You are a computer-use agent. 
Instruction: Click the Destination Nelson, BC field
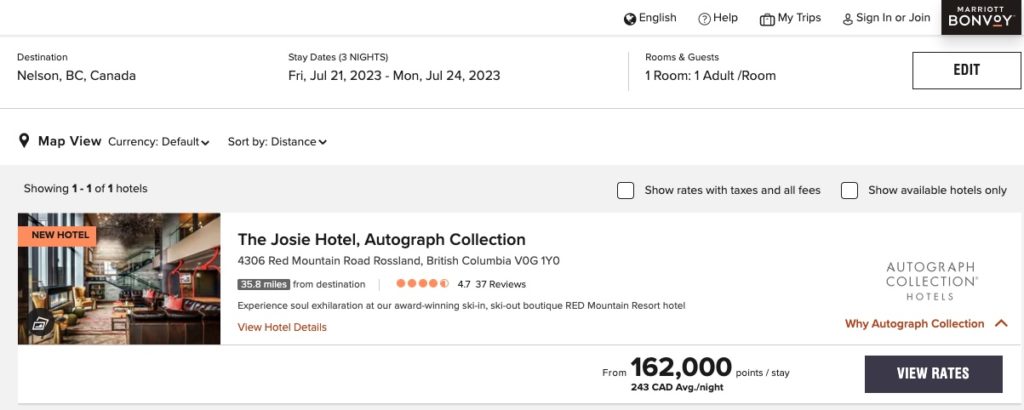(77, 75)
